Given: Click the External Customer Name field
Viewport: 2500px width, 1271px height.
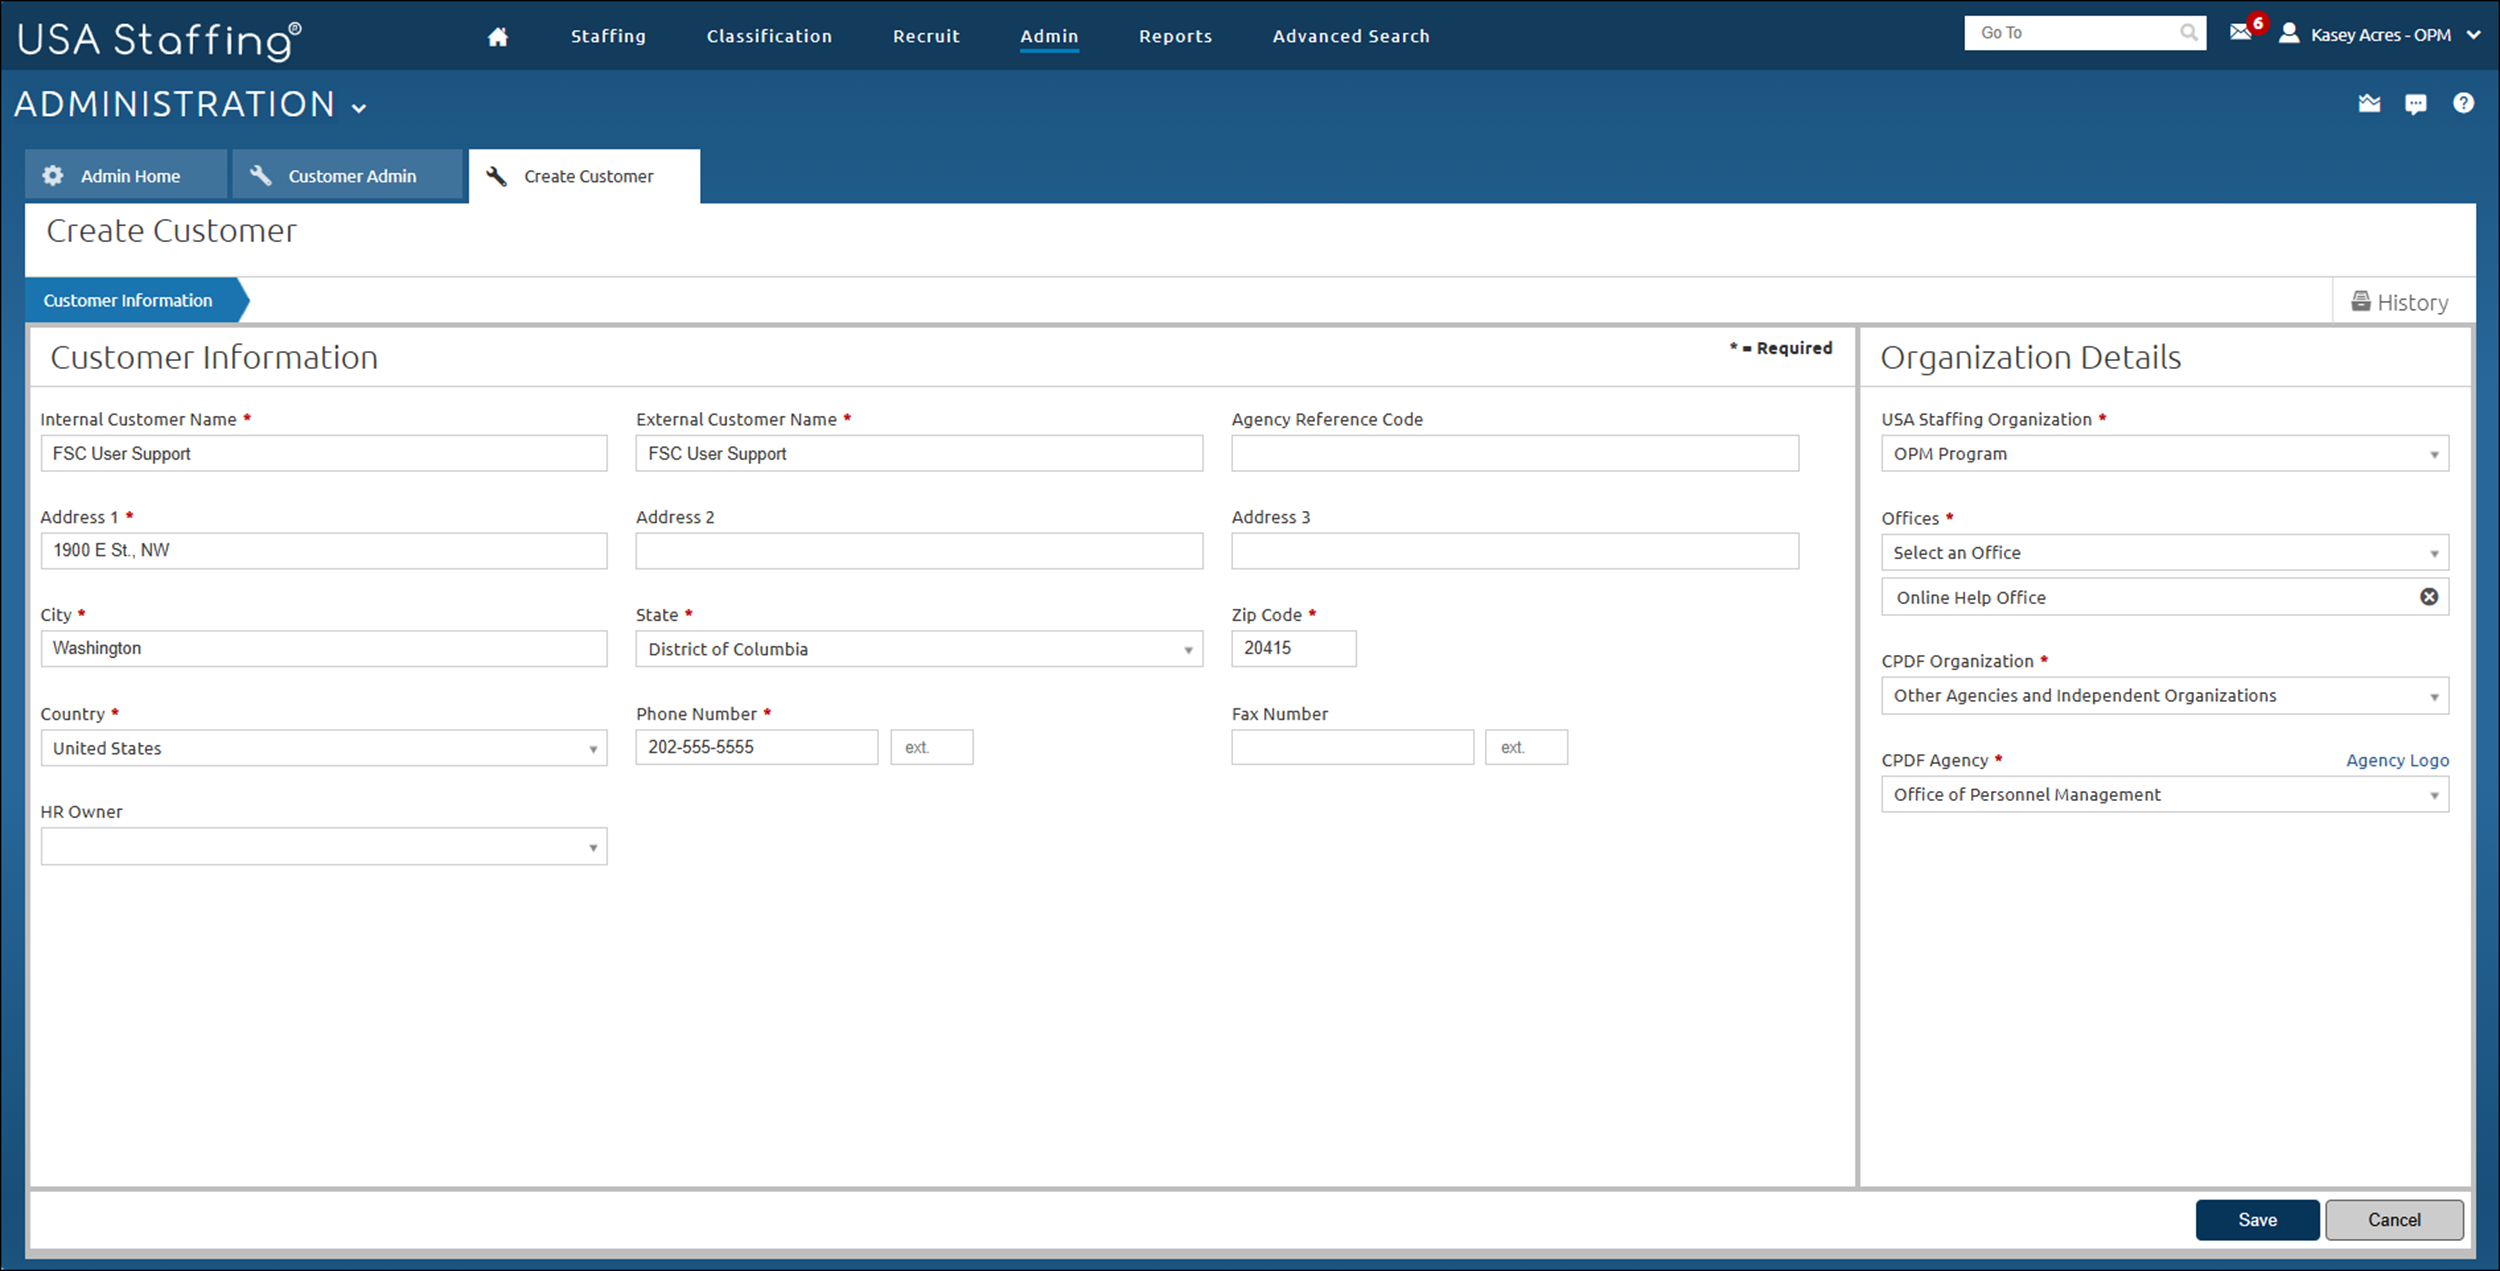Looking at the screenshot, I should point(919,453).
